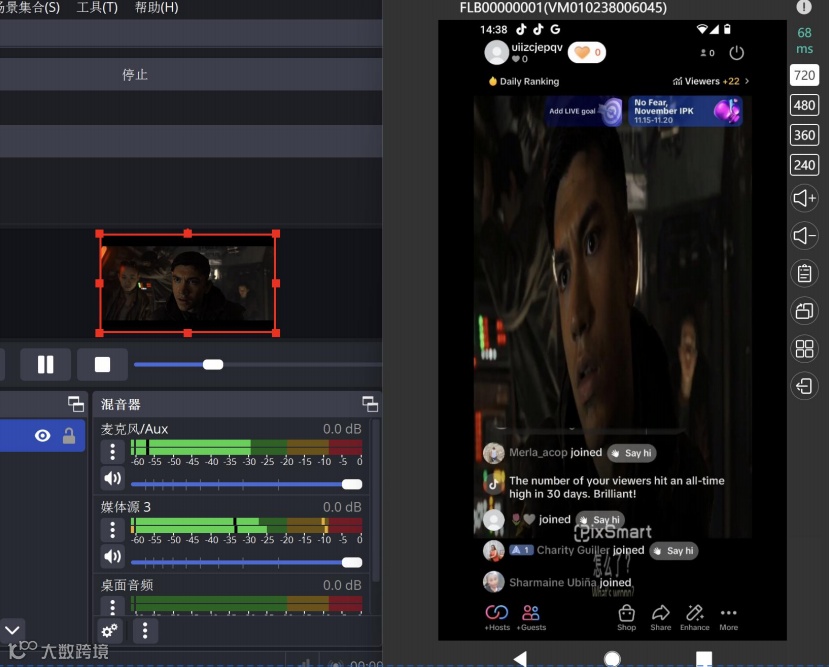Expand the down chevron in sources toolbar

point(12,630)
